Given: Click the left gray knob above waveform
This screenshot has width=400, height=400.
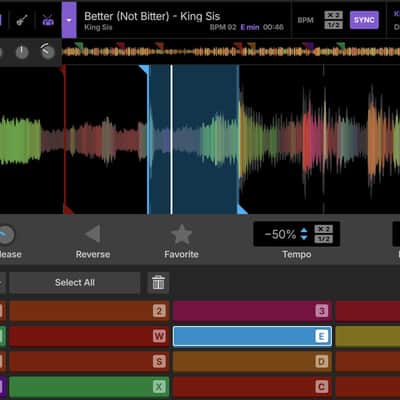Looking at the screenshot, I should [22, 52].
